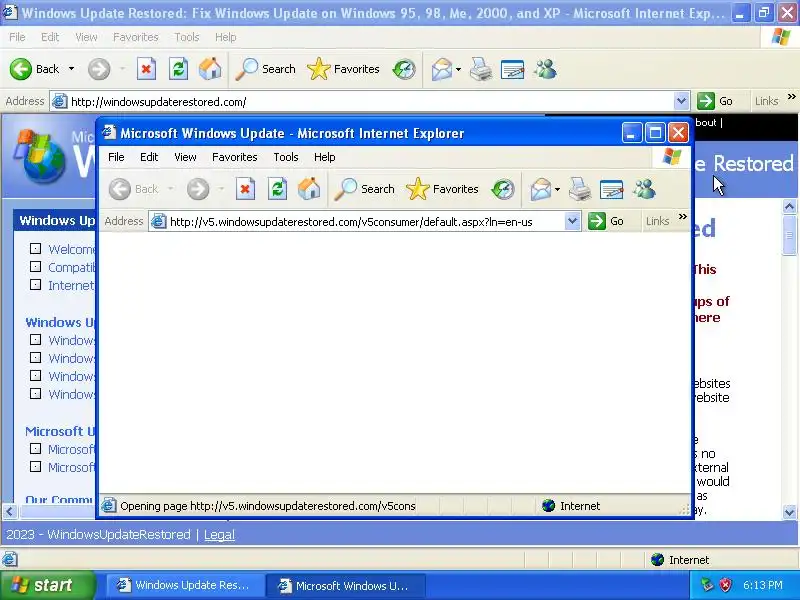The width and height of the screenshot is (800, 600).
Task: Click Stop icon in the front Windows Update window
Action: pyautogui.click(x=245, y=189)
